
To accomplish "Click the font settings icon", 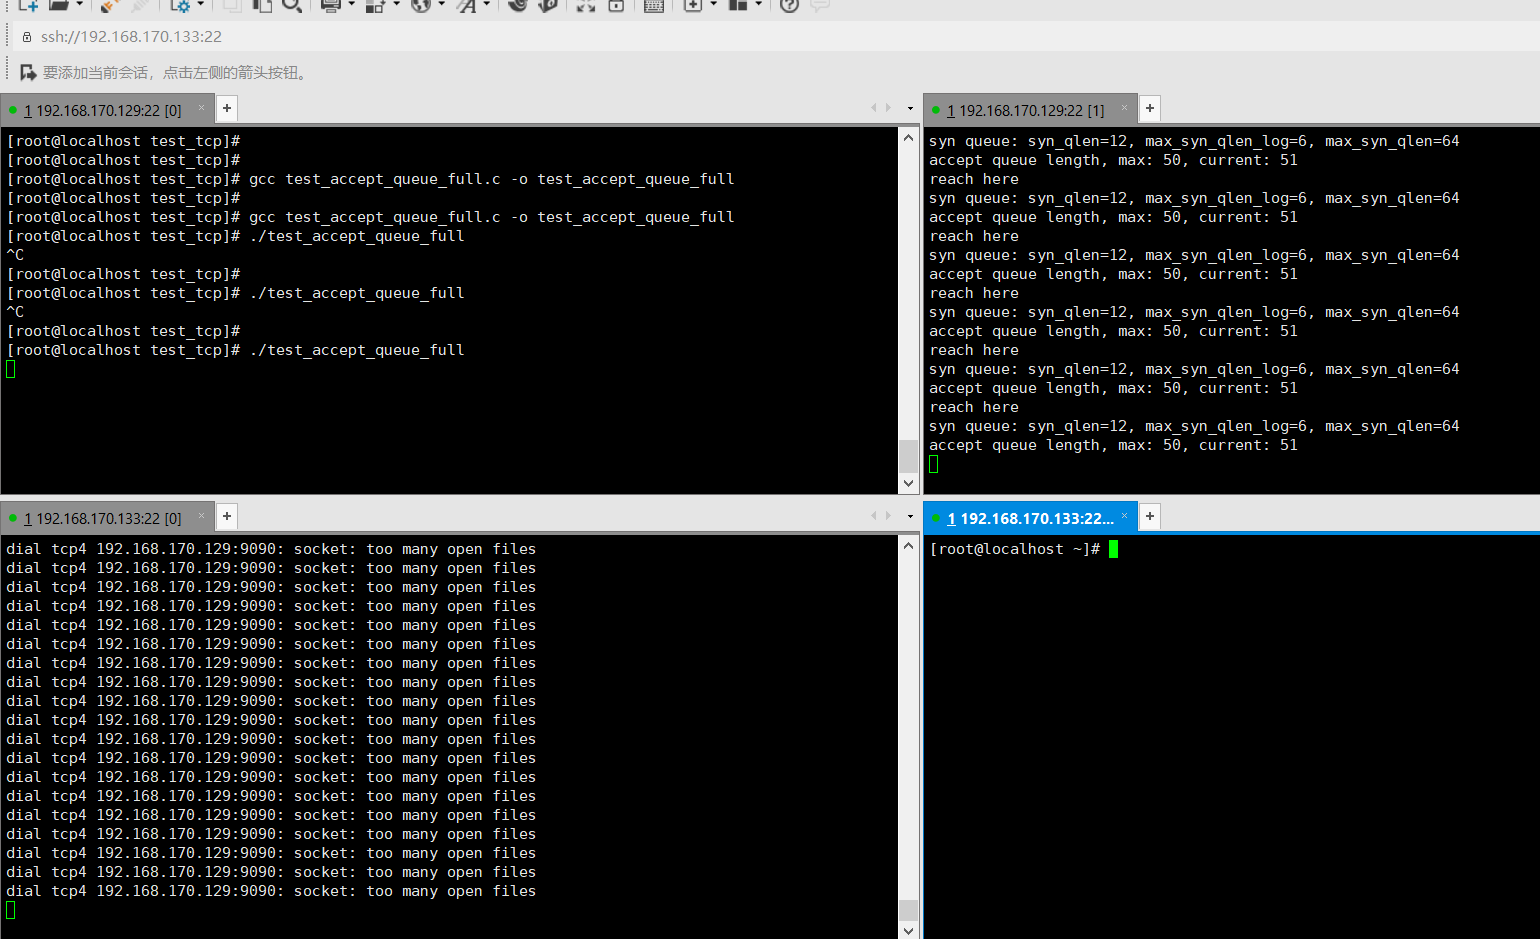I will click(467, 5).
